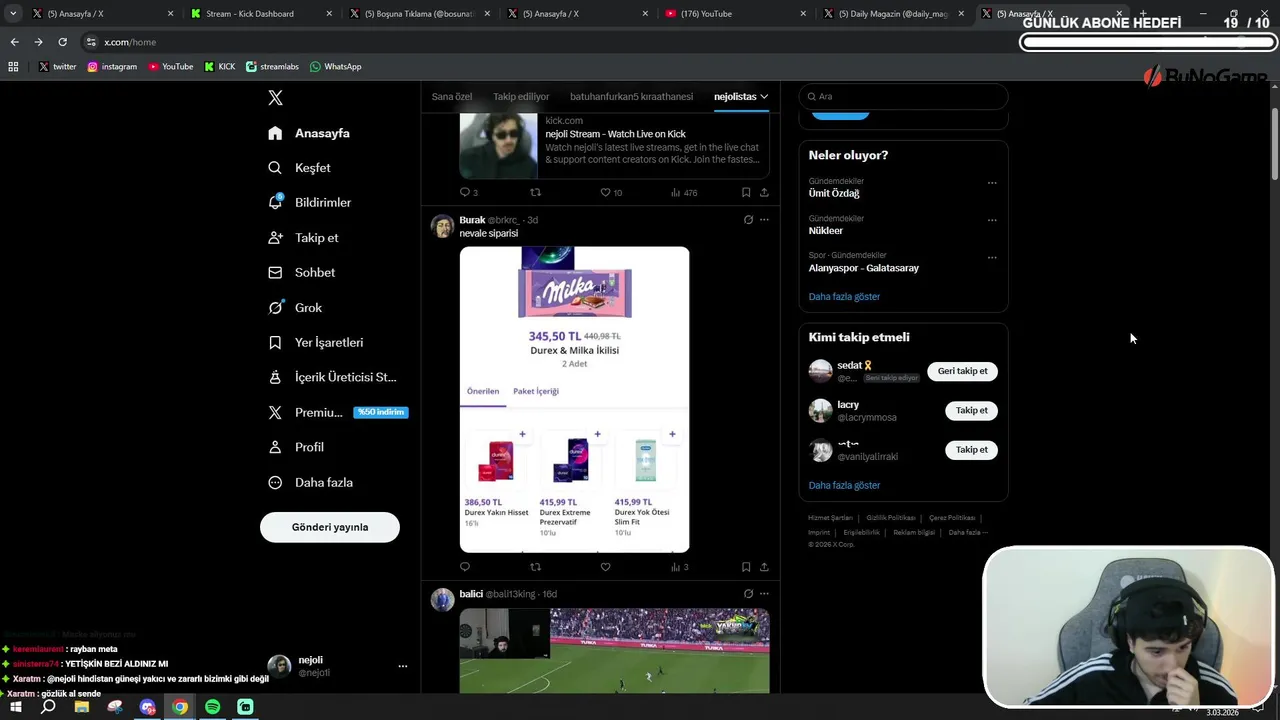Open Gizlilik Politikası footer link

(891, 518)
